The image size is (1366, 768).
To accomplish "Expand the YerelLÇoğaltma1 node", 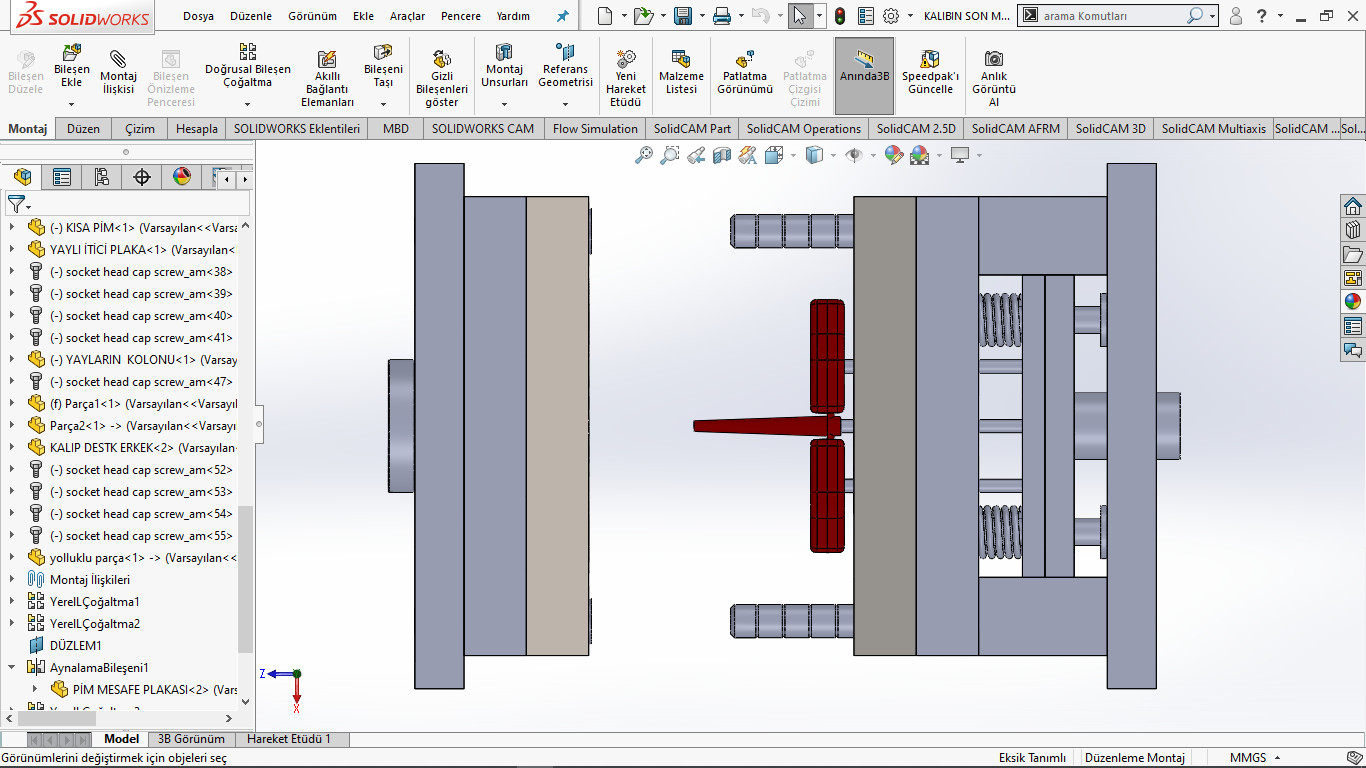I will [x=12, y=602].
